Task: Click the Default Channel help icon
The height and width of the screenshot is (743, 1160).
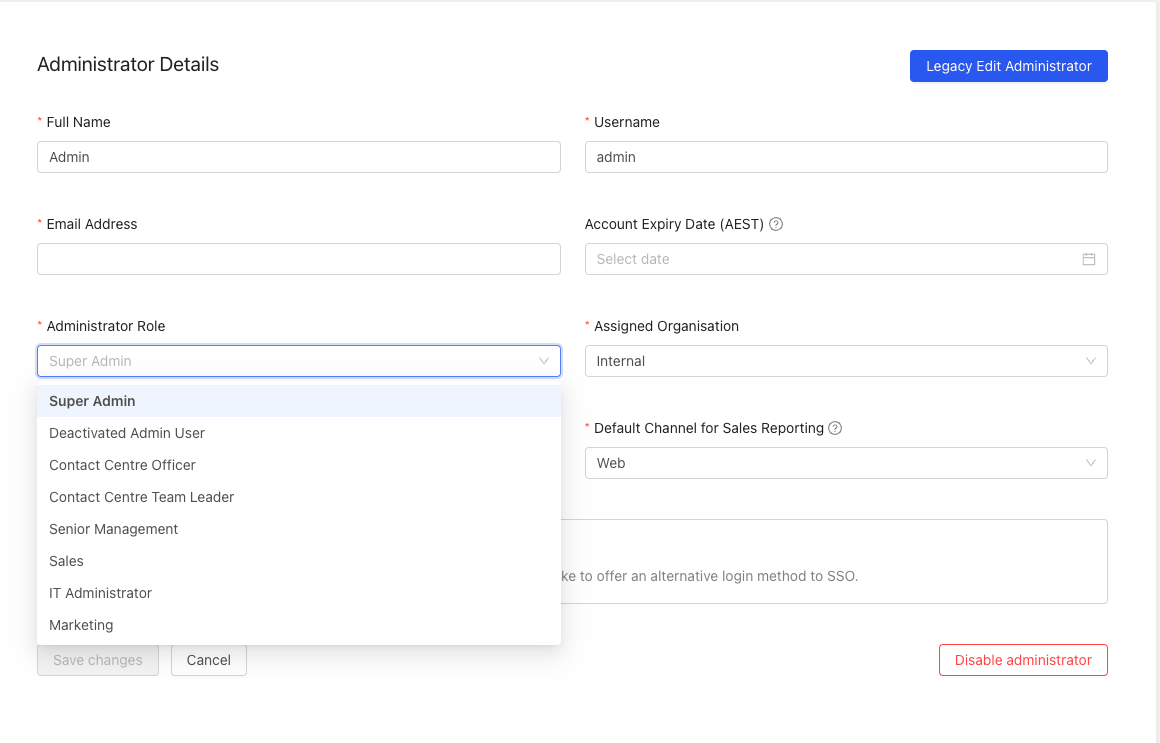Action: [x=836, y=428]
